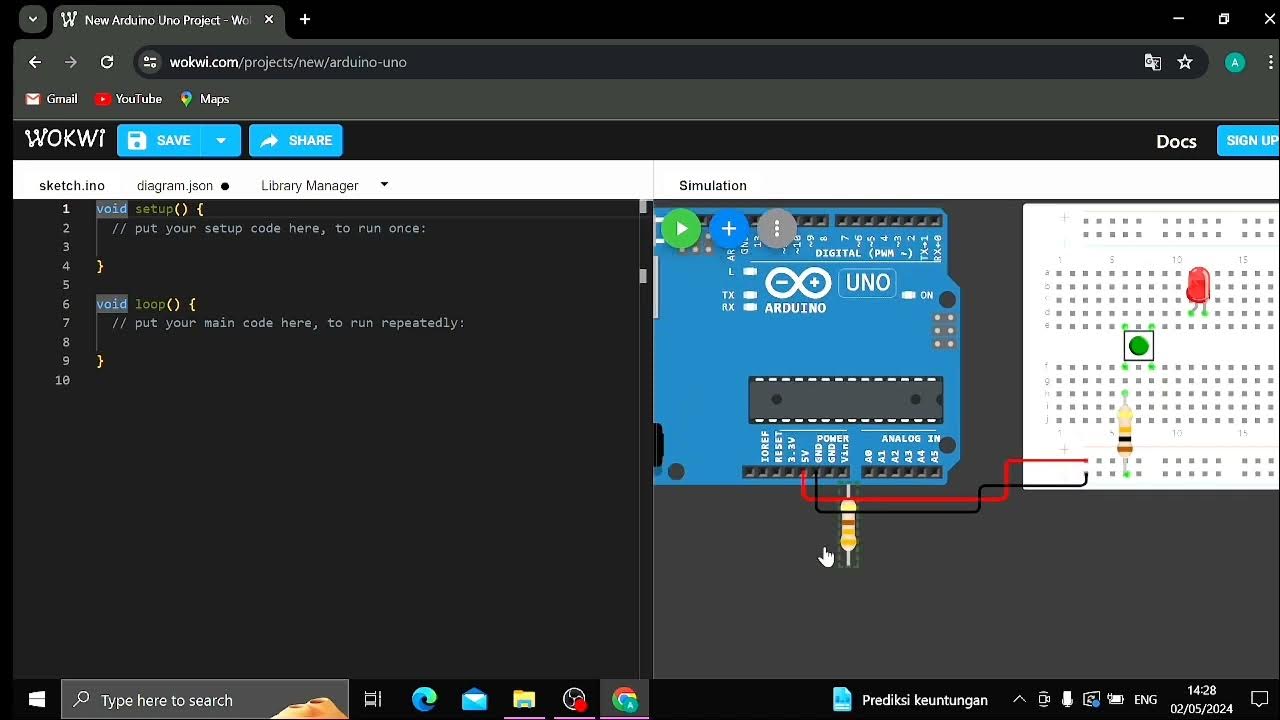Open Mail app from the taskbar
This screenshot has width=1280, height=720.
pos(474,700)
